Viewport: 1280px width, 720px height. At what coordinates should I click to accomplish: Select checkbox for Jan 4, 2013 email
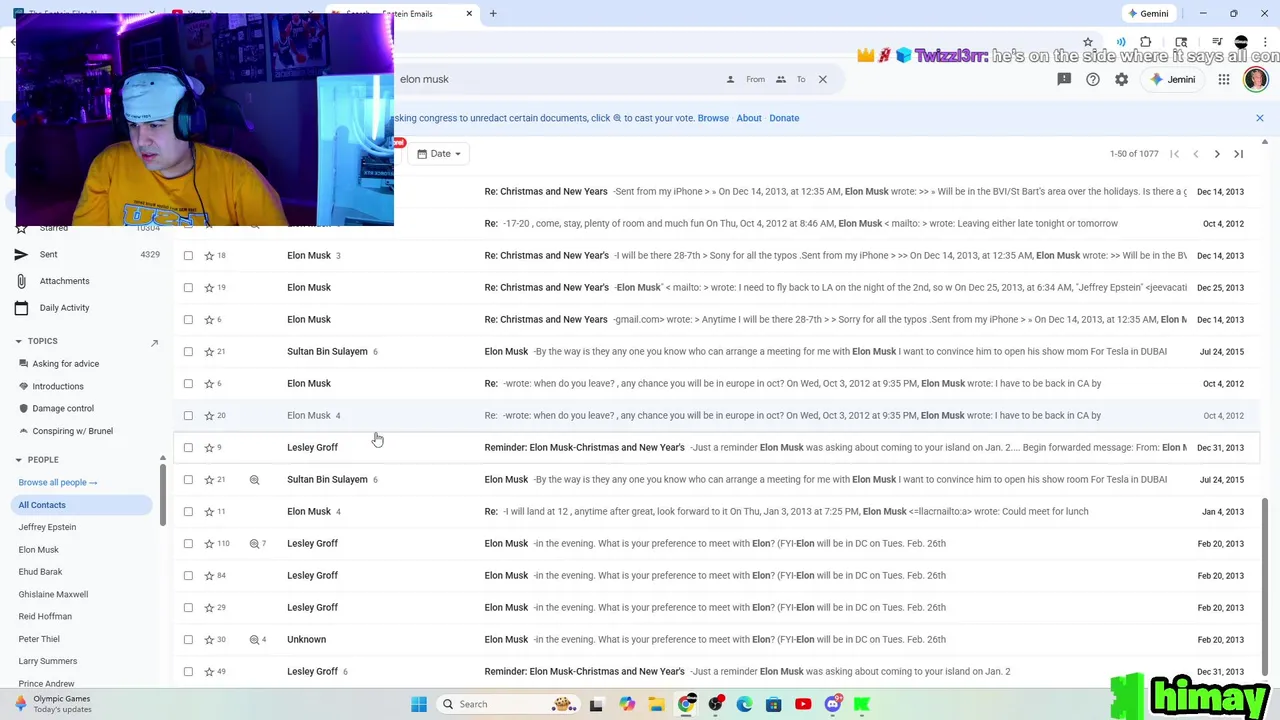[188, 511]
